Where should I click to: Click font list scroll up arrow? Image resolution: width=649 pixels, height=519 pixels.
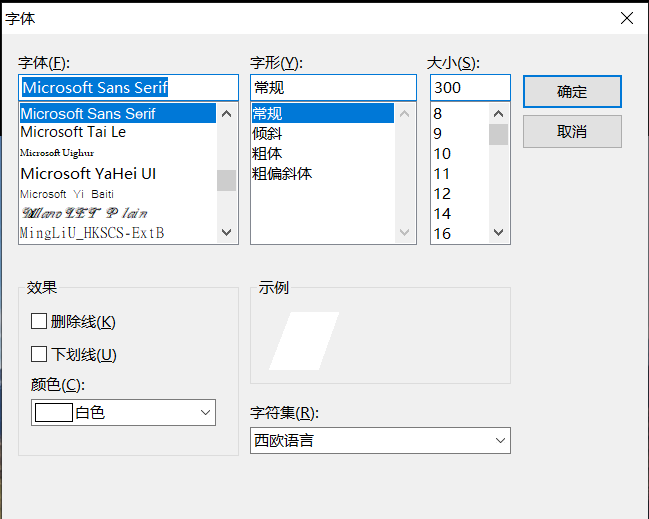226,113
